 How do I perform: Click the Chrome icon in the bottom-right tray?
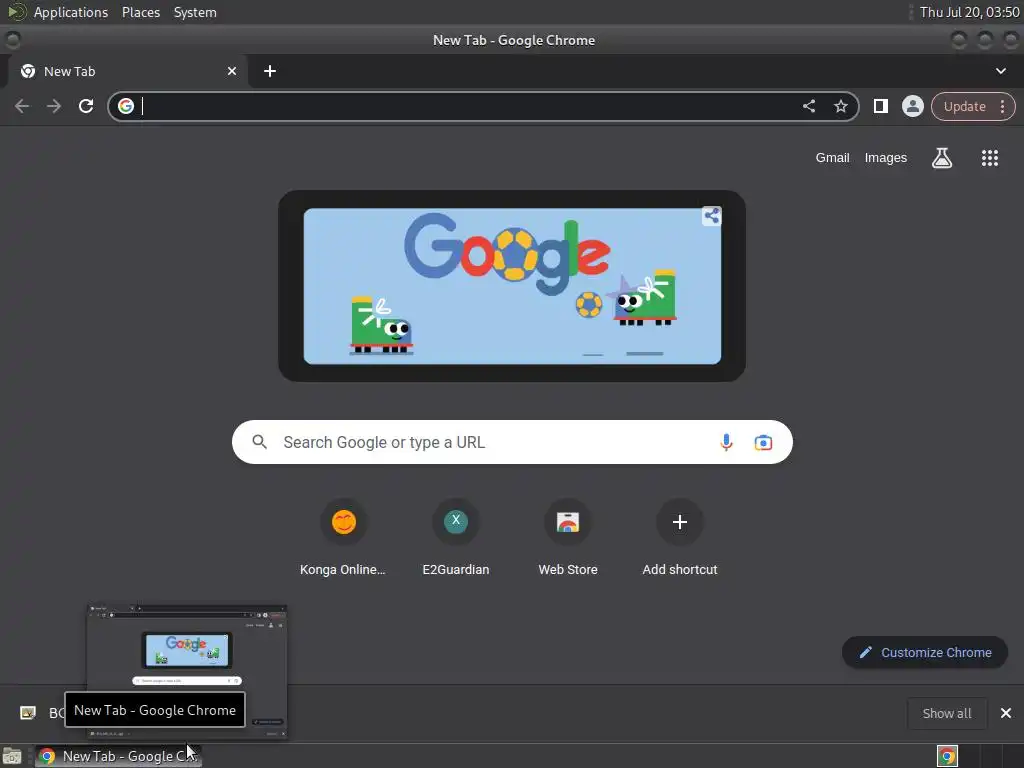click(947, 756)
